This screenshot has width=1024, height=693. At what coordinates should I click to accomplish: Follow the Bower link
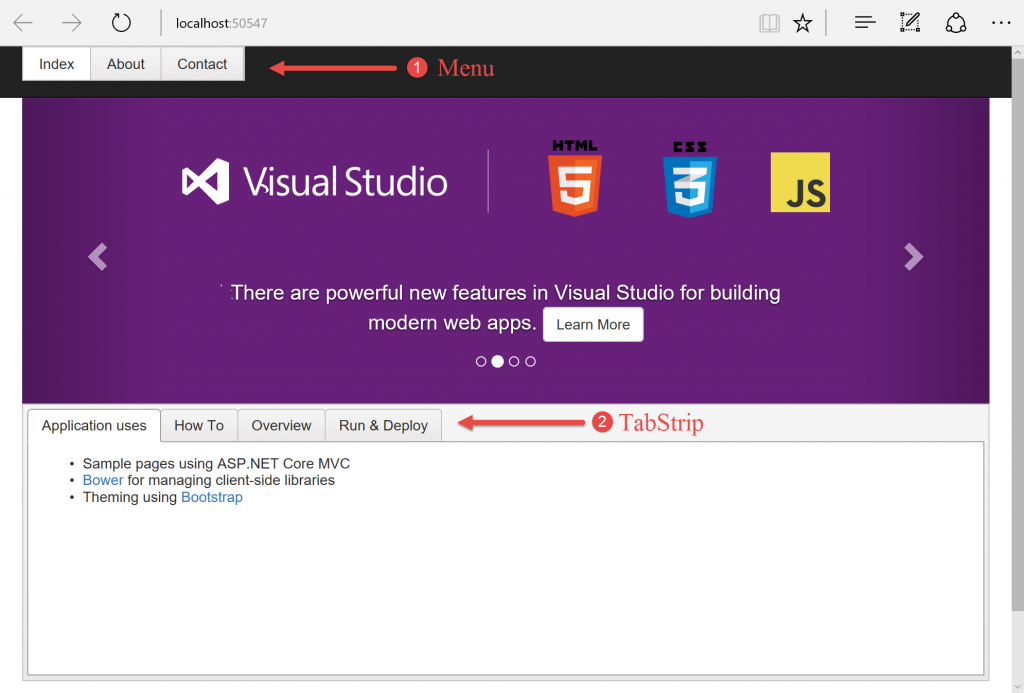[x=103, y=480]
